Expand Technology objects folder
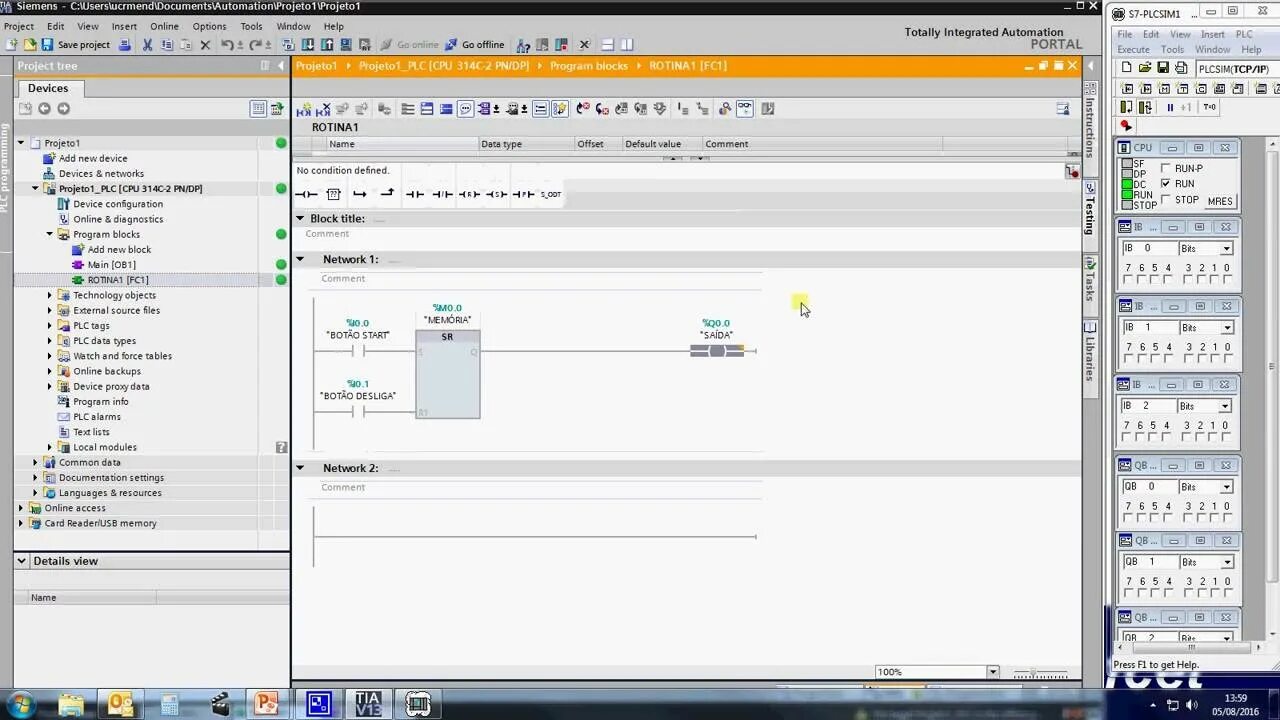 (49, 295)
